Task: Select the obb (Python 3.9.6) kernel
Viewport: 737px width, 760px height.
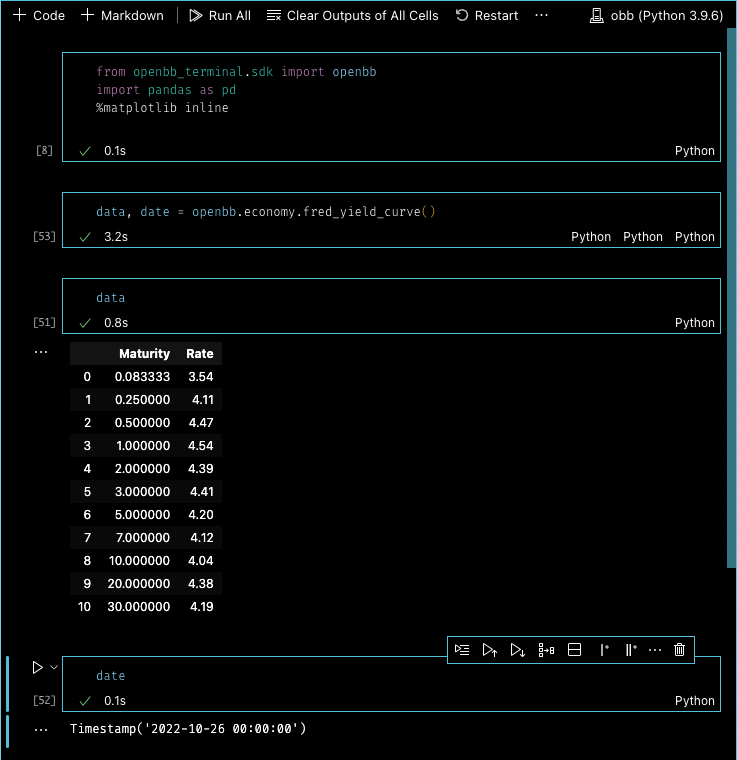Action: (657, 16)
